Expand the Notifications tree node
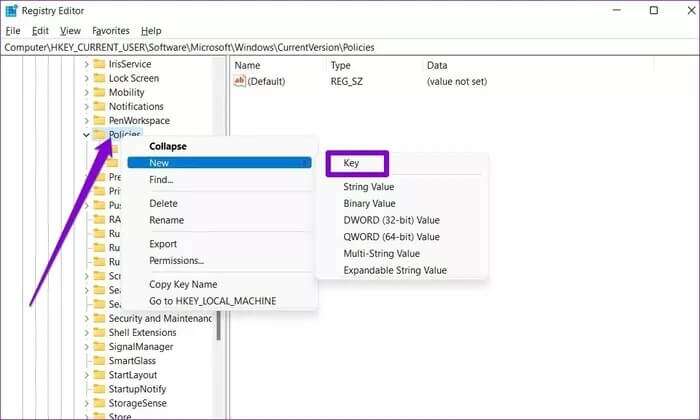This screenshot has width=700, height=420. pyautogui.click(x=86, y=106)
